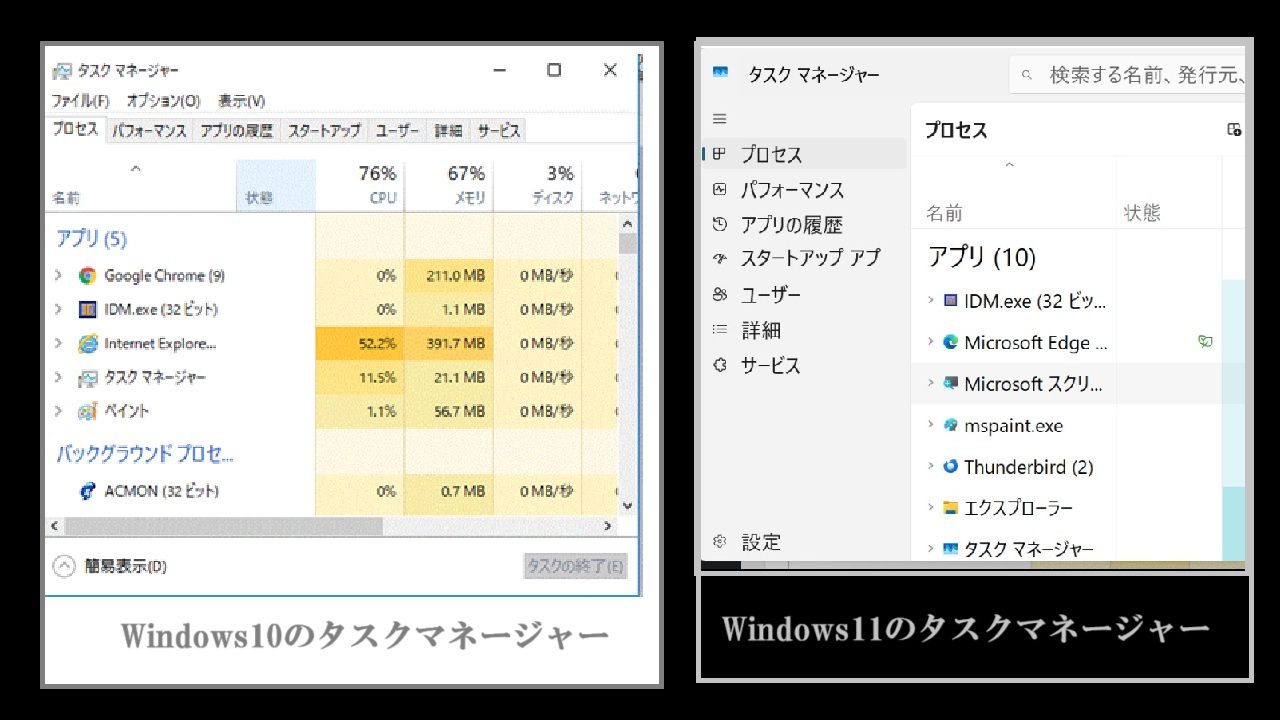
Task: Click horizontal scrollbar right arrow in Windows 10 window
Action: click(607, 525)
